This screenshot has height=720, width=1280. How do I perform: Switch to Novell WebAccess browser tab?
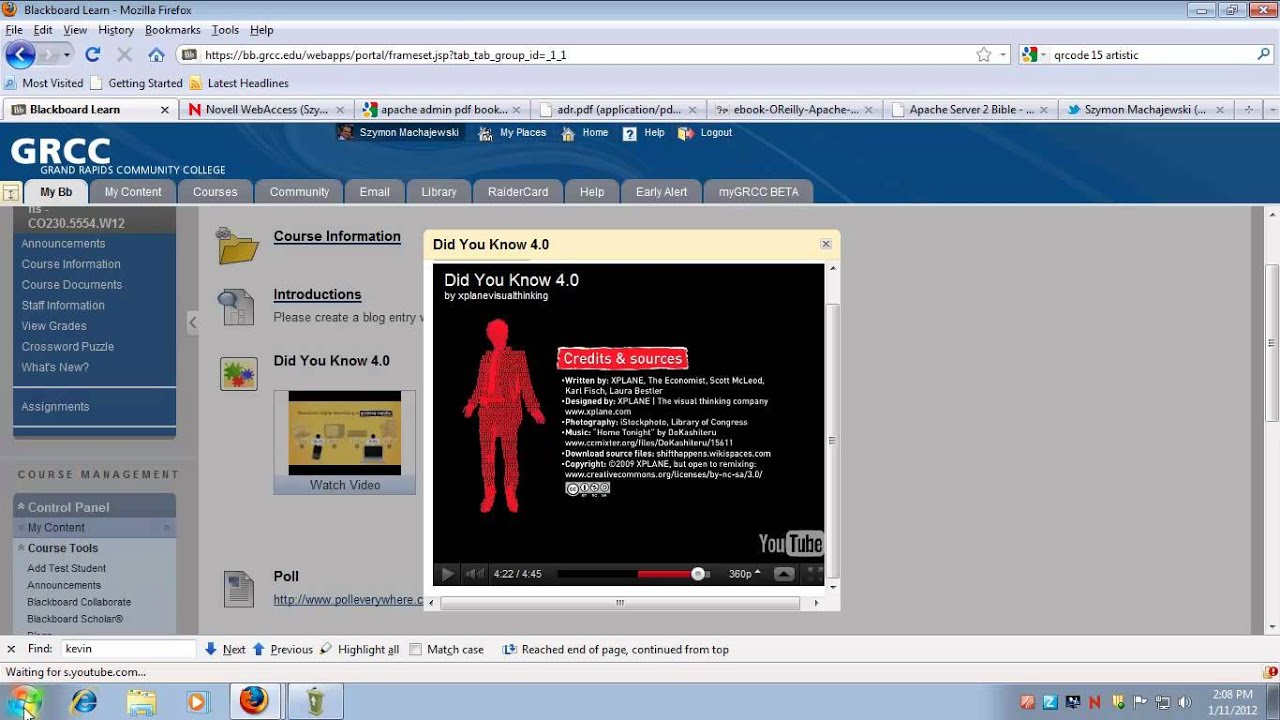click(266, 110)
